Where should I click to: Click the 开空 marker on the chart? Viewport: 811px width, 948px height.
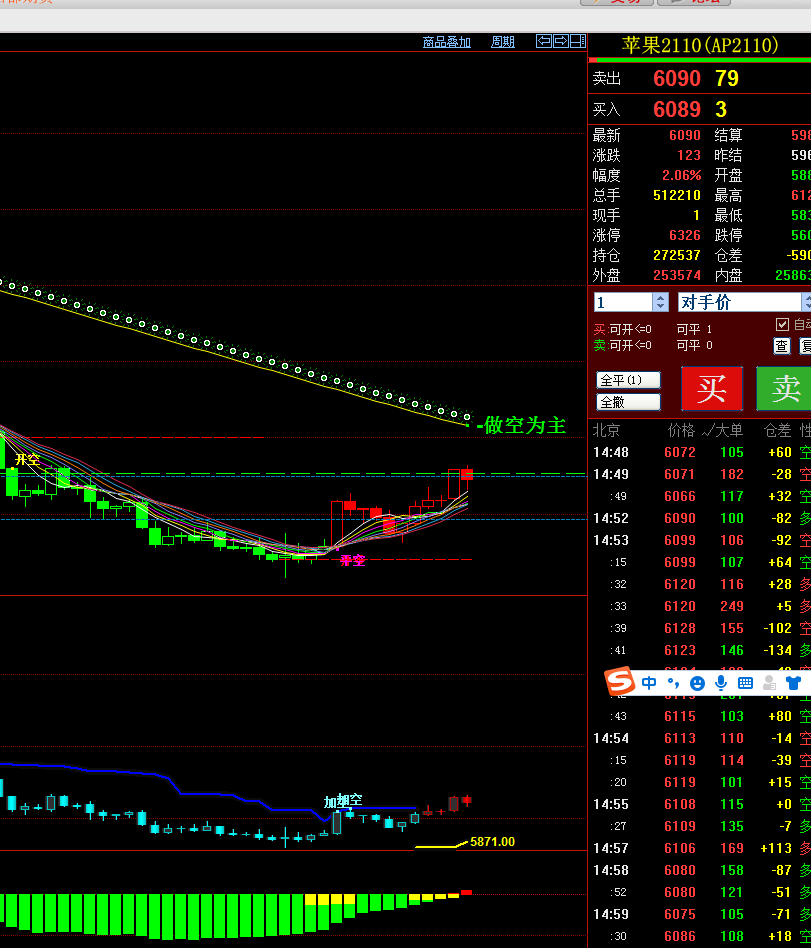point(27,459)
